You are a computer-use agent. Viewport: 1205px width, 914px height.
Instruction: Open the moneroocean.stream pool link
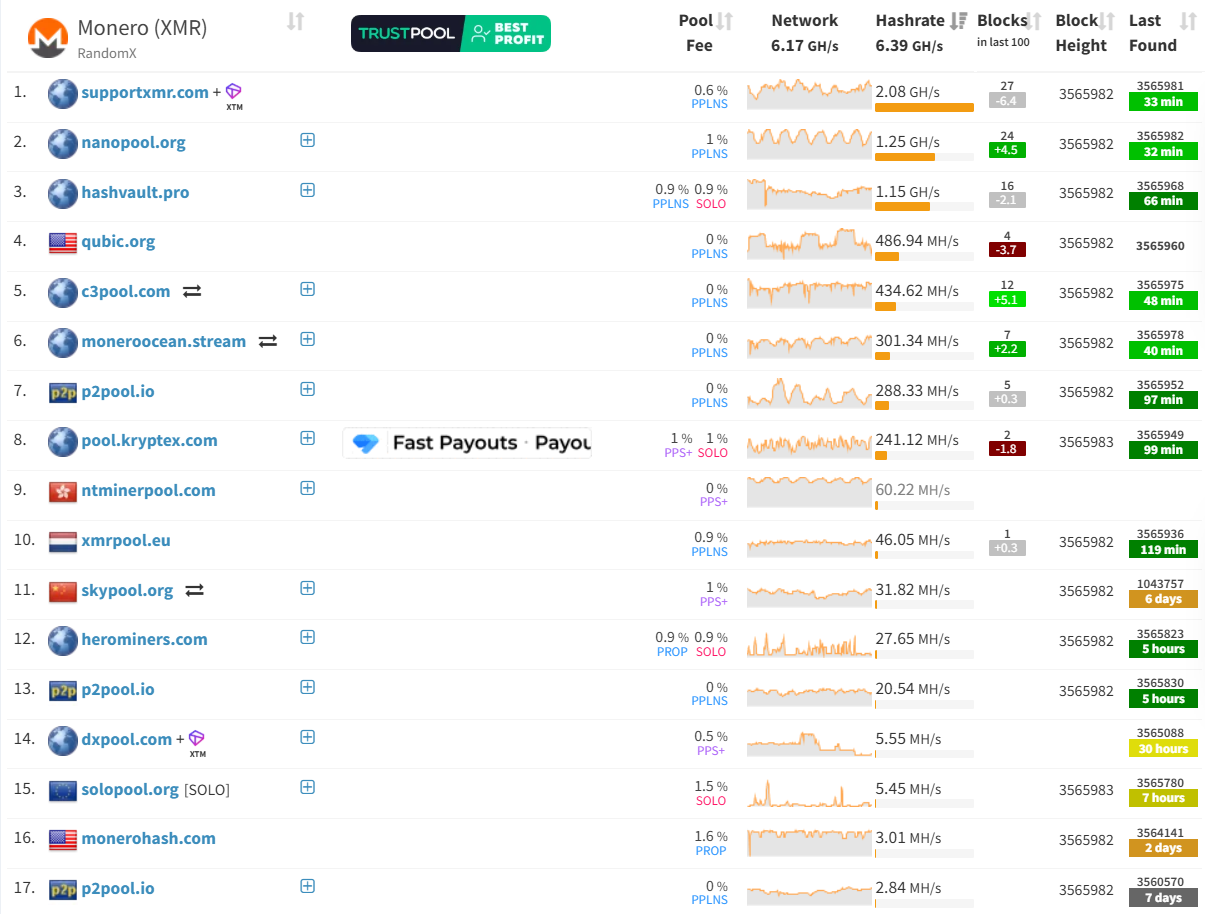click(x=164, y=341)
